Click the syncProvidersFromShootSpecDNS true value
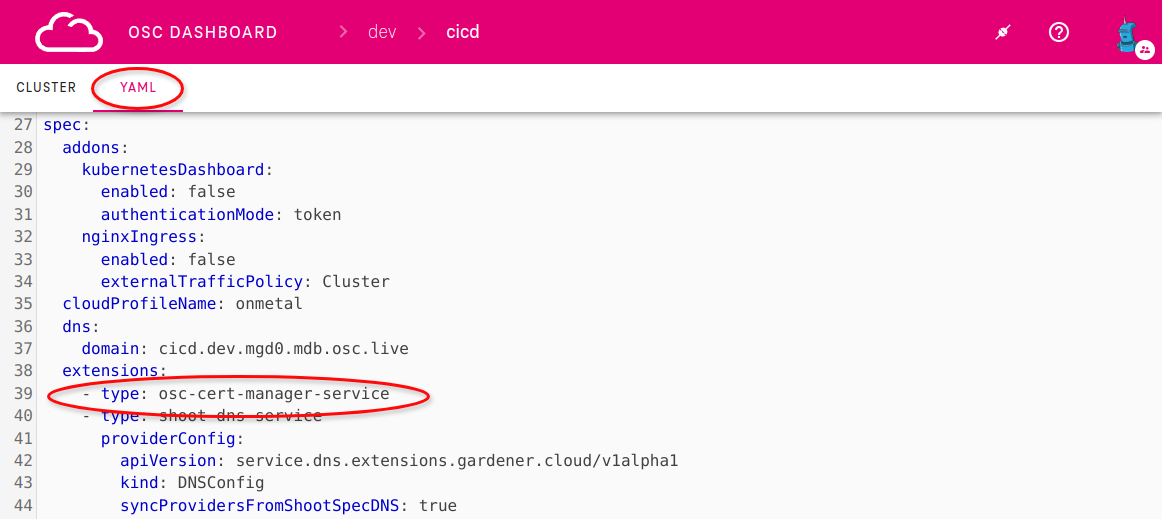The image size is (1162, 519). pyautogui.click(x=438, y=506)
